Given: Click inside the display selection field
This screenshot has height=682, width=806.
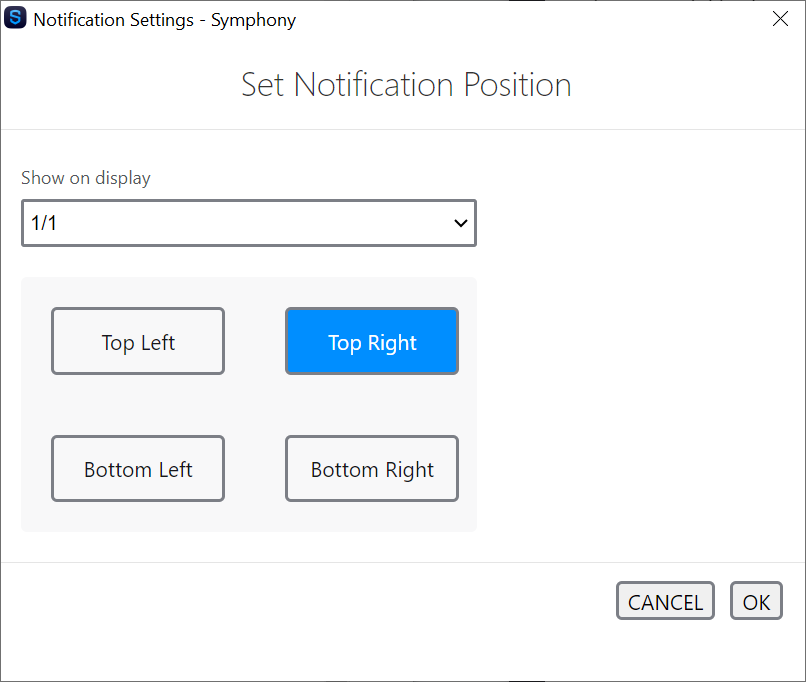Looking at the screenshot, I should (x=200, y=222).
